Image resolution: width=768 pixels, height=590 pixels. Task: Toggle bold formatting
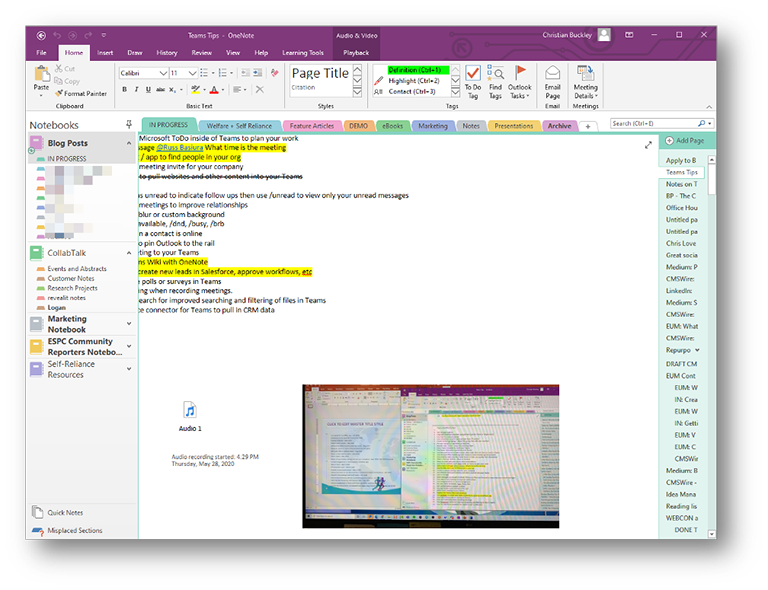coord(124,90)
